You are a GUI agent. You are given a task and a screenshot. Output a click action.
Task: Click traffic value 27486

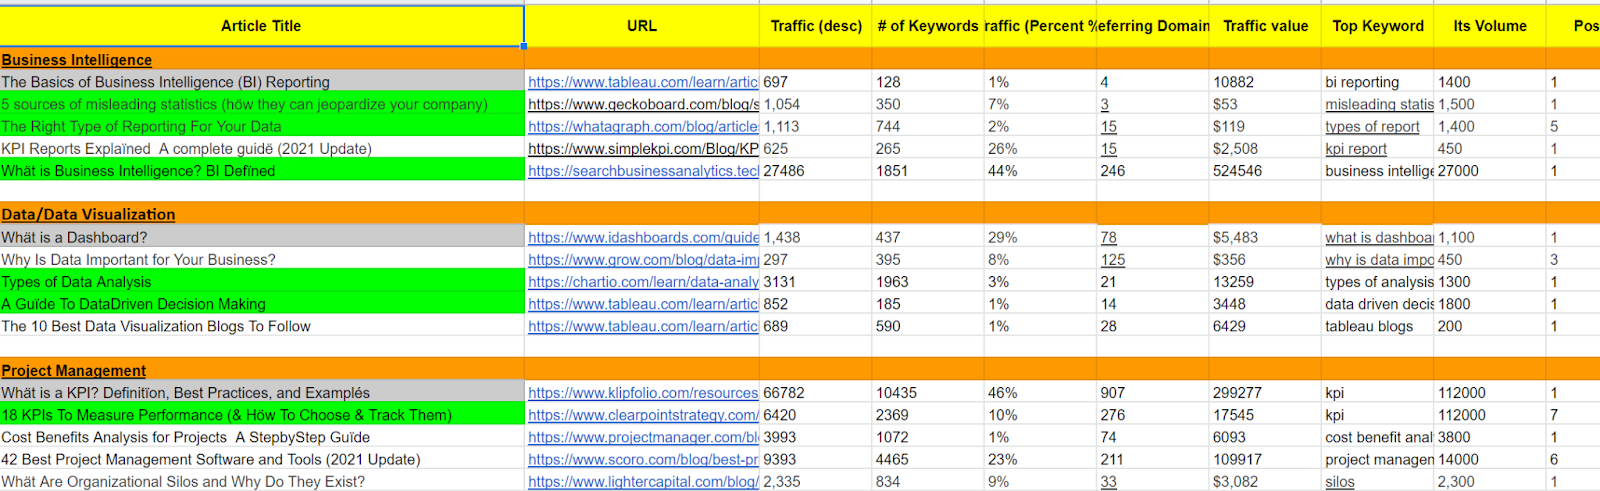816,171
